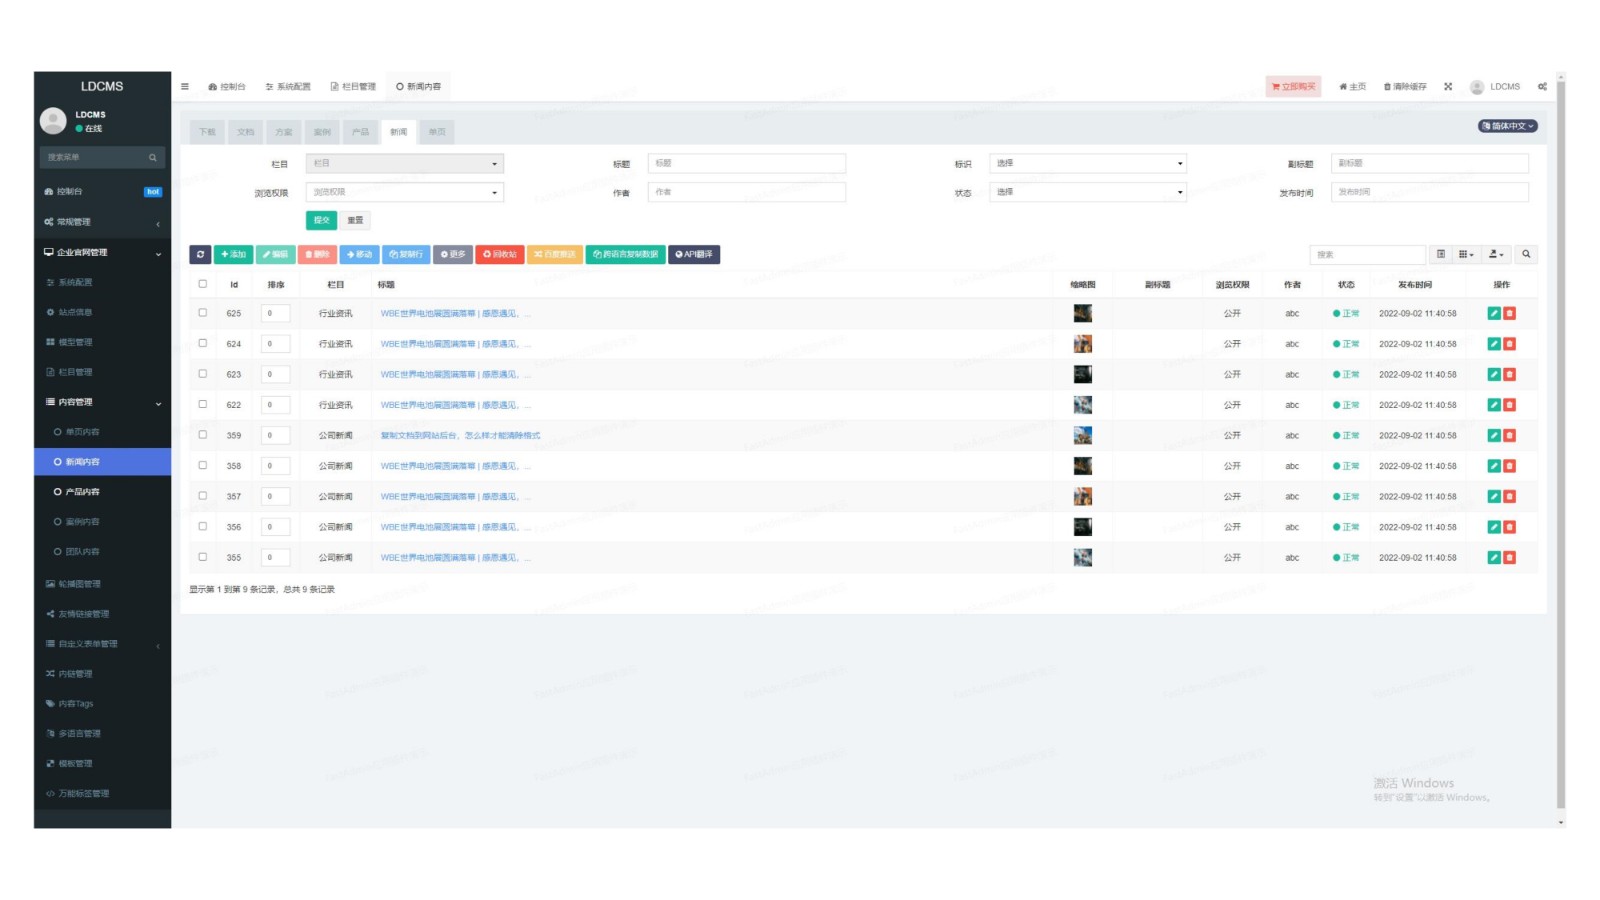Click the sidebar search magnifier icon
The width and height of the screenshot is (1600, 900).
coord(153,157)
